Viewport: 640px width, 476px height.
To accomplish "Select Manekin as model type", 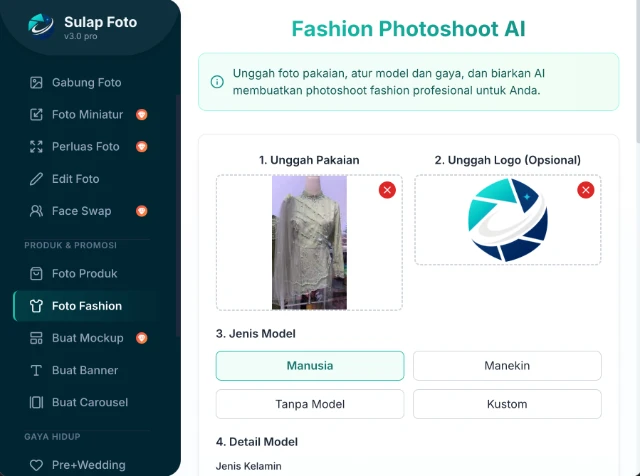I will pos(507,366).
